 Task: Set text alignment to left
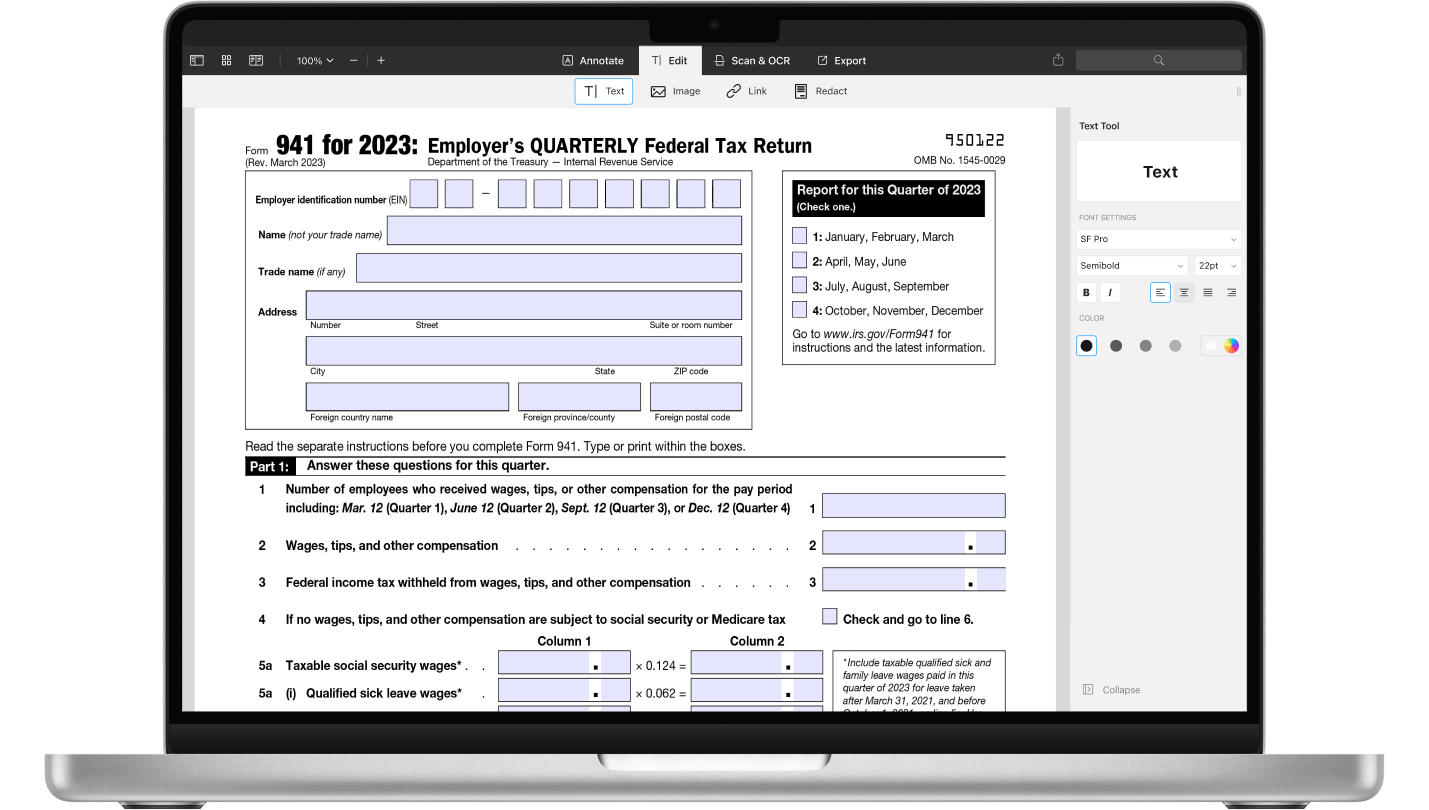tap(1160, 293)
